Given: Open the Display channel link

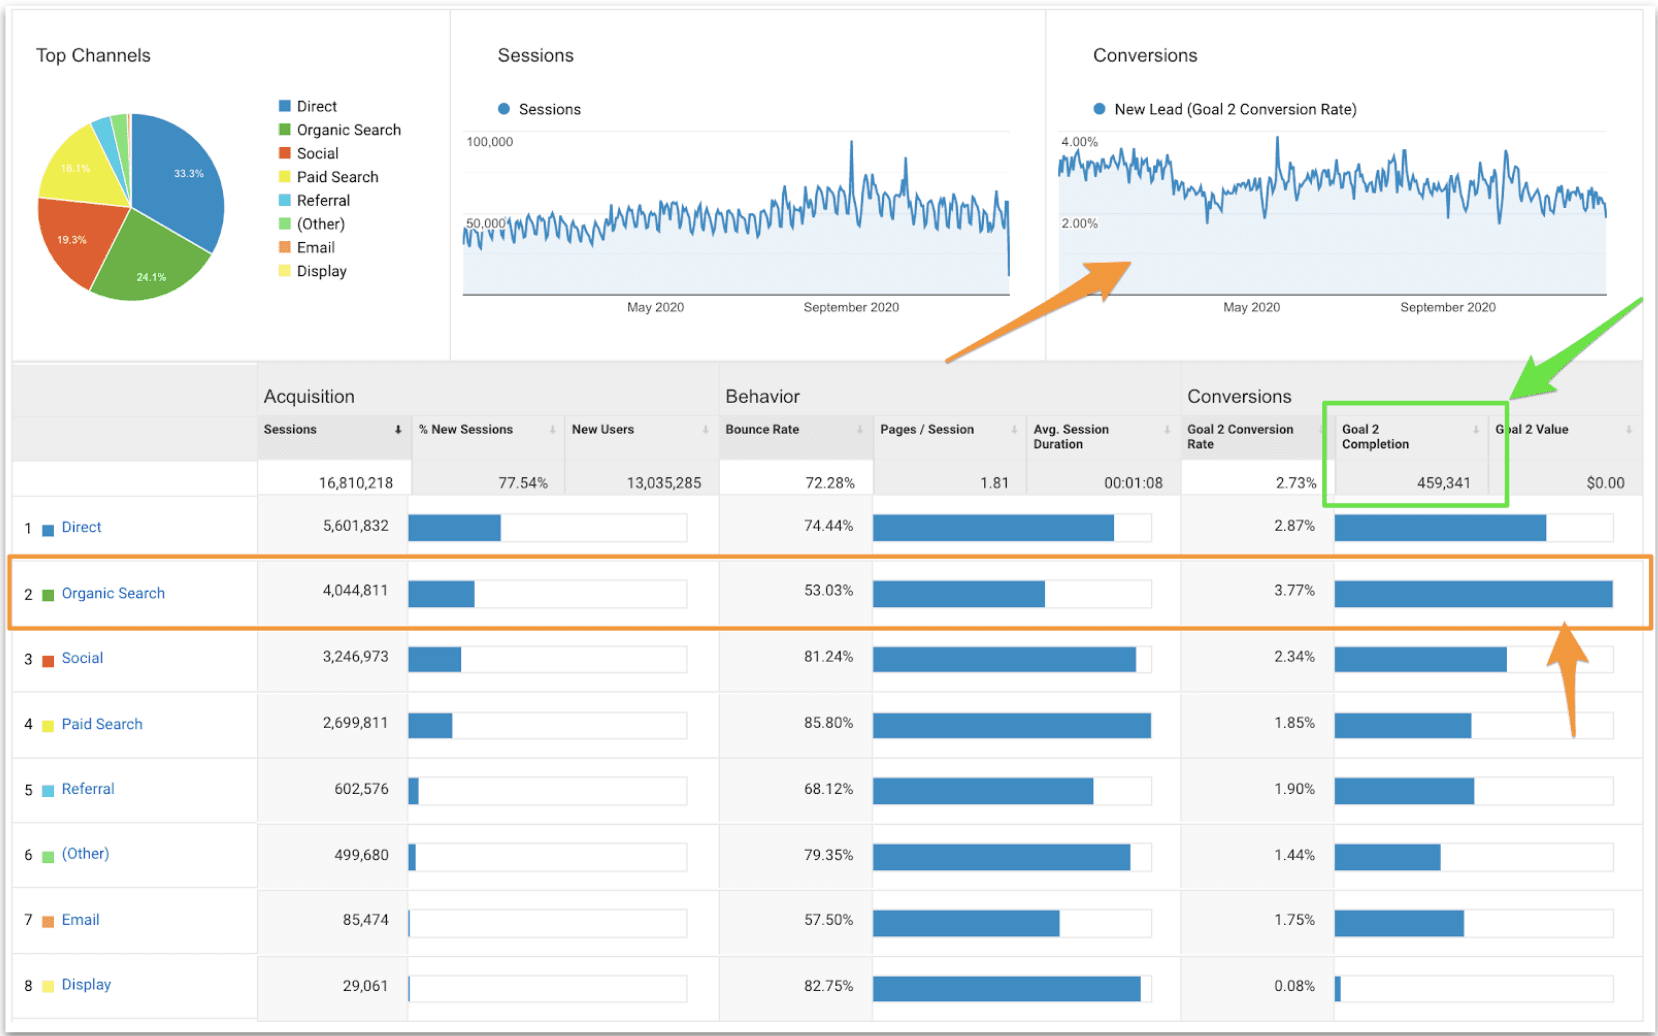Looking at the screenshot, I should tap(86, 985).
